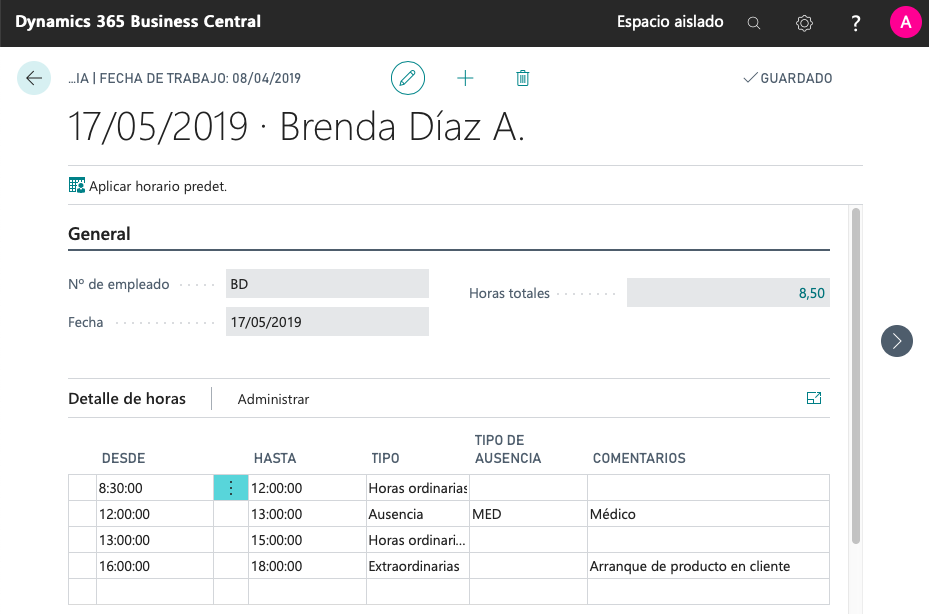The width and height of the screenshot is (929, 614).
Task: Click the back arrow button
Action: (x=34, y=78)
